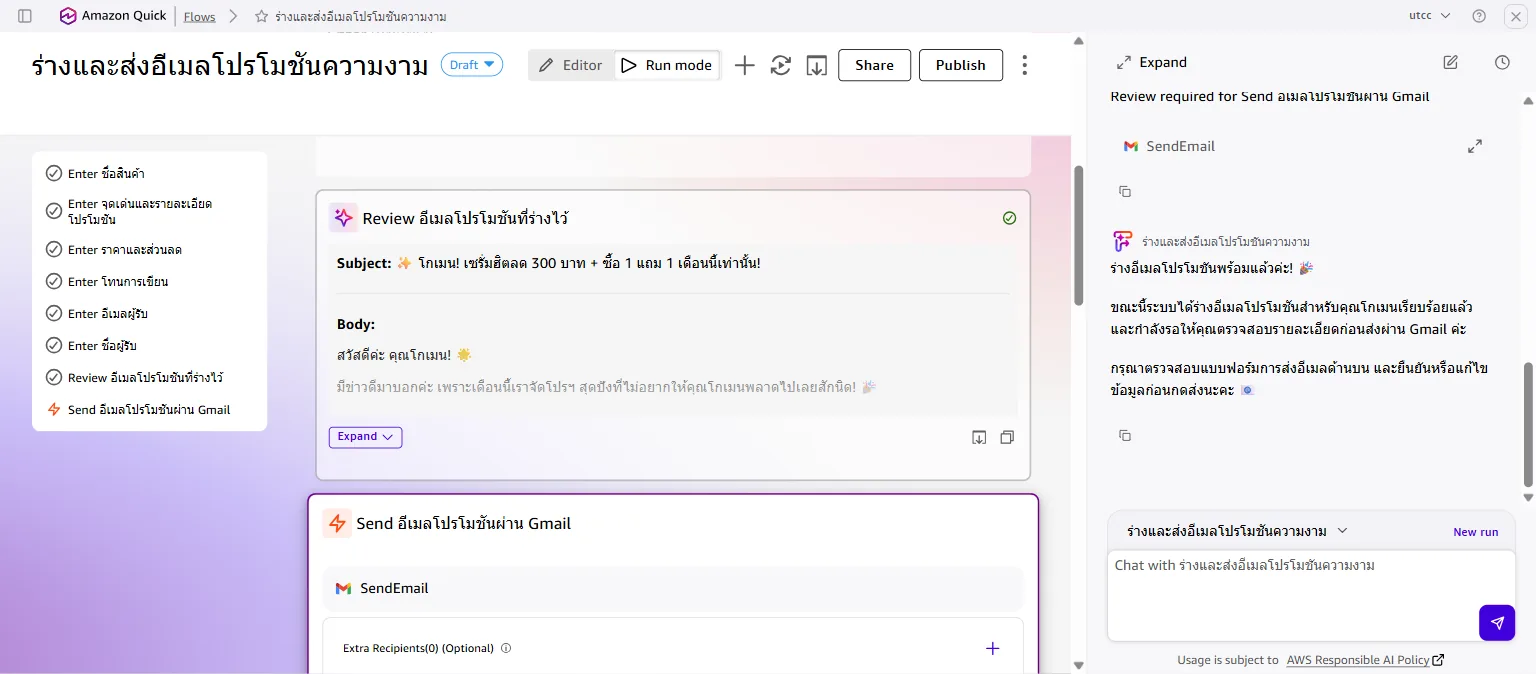1536x674 pixels.
Task: Expand the Review email card content
Action: [x=365, y=437]
